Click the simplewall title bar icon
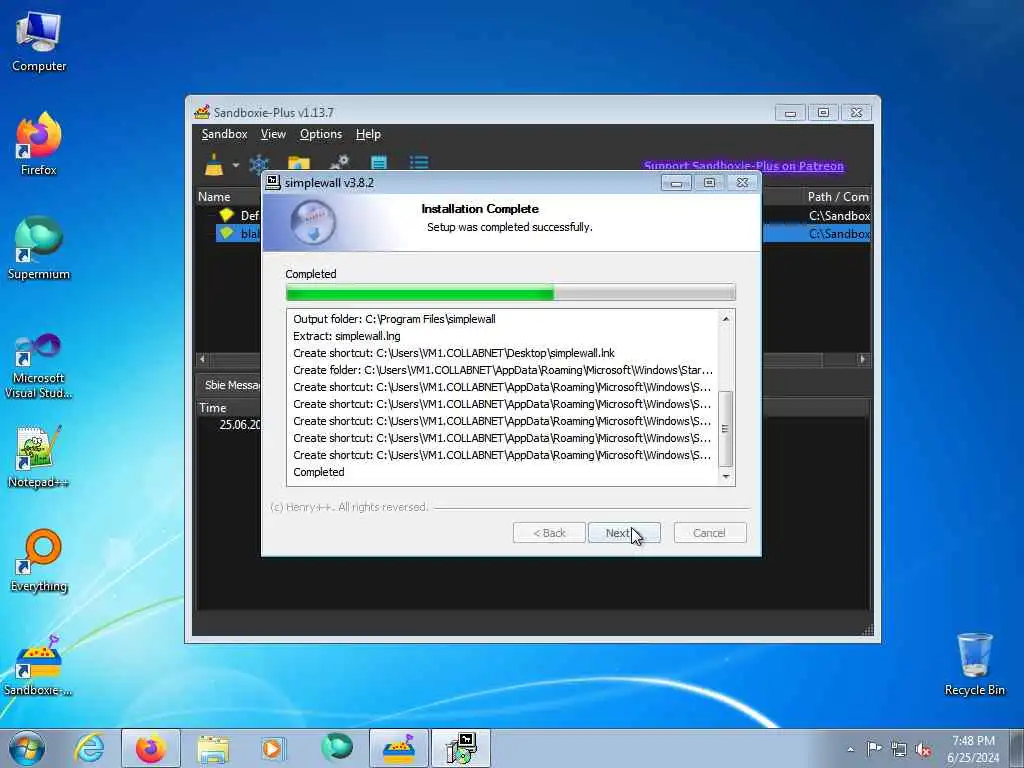The width and height of the screenshot is (1024, 768). [x=274, y=182]
